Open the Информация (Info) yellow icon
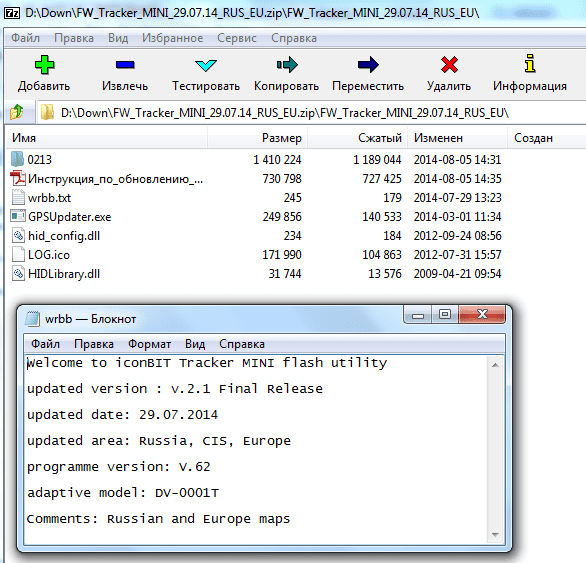The width and height of the screenshot is (586, 563). 530,63
